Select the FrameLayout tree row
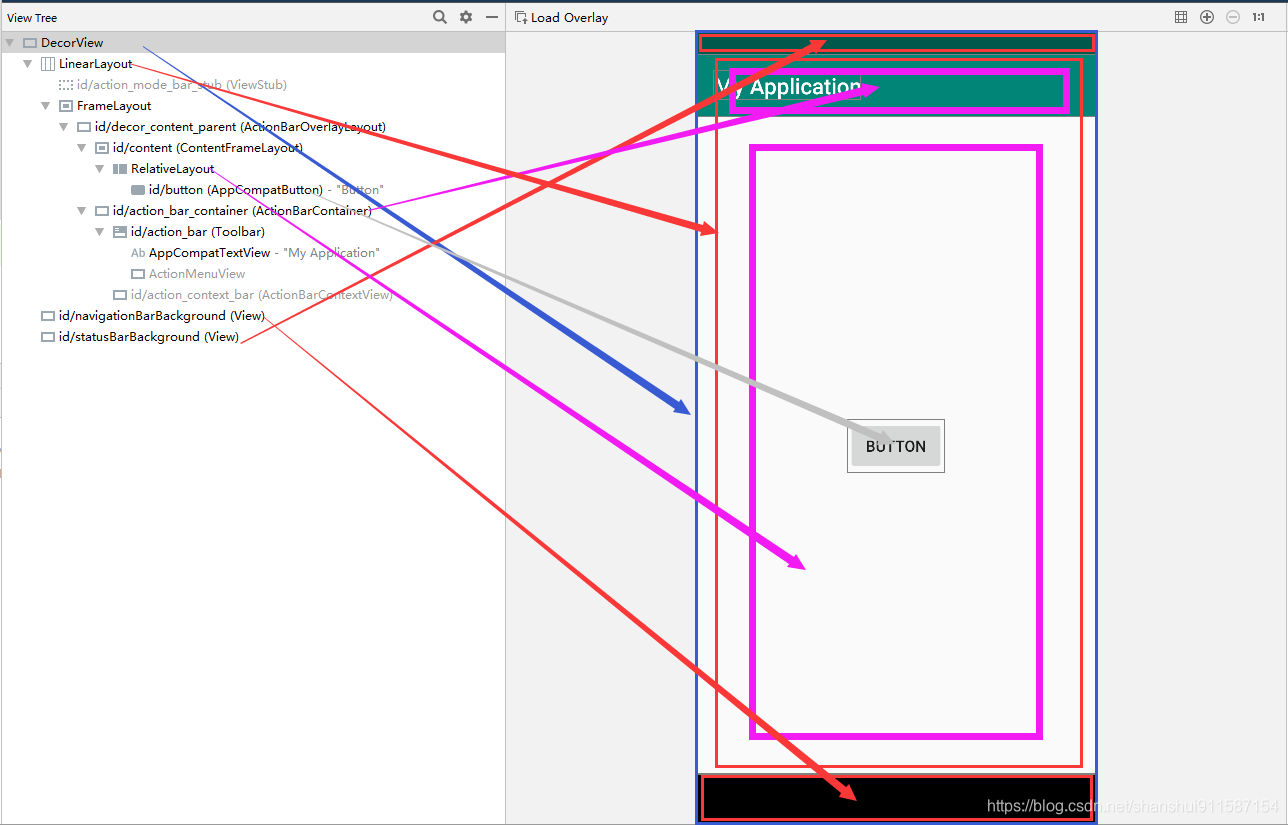Viewport: 1288px width, 825px height. (x=253, y=106)
